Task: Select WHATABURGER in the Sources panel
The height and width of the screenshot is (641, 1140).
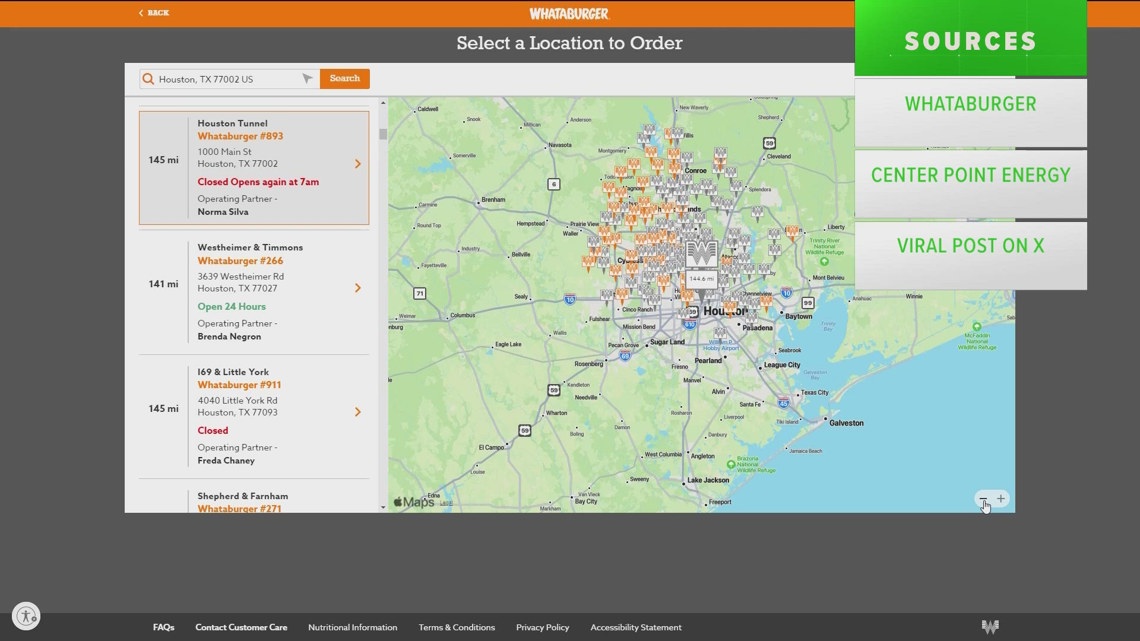Action: tap(970, 103)
